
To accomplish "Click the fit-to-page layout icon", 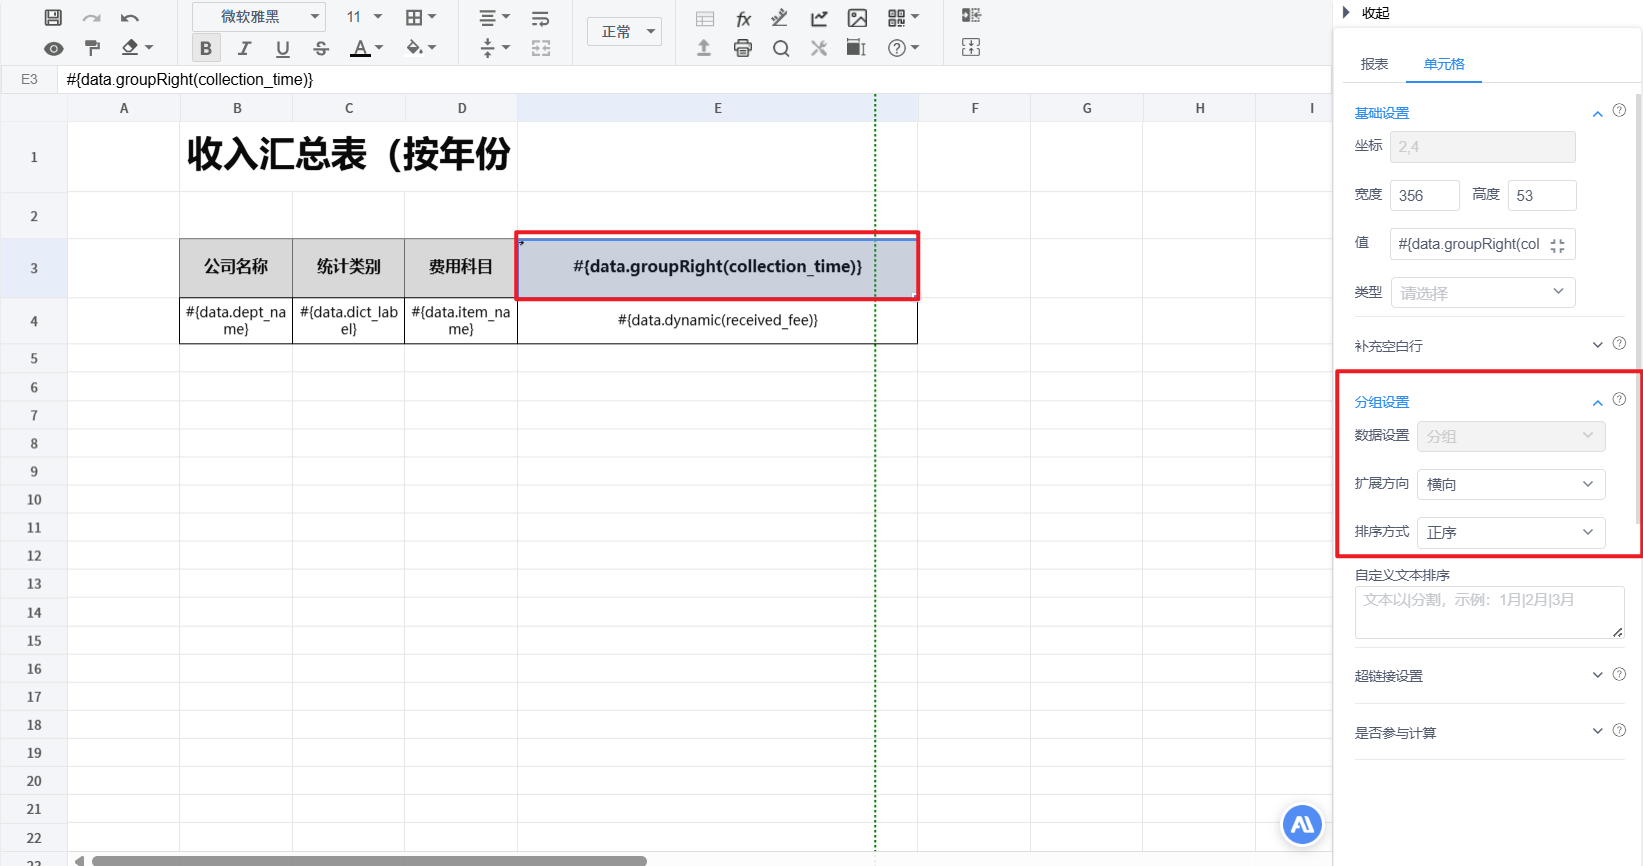I will 971,47.
